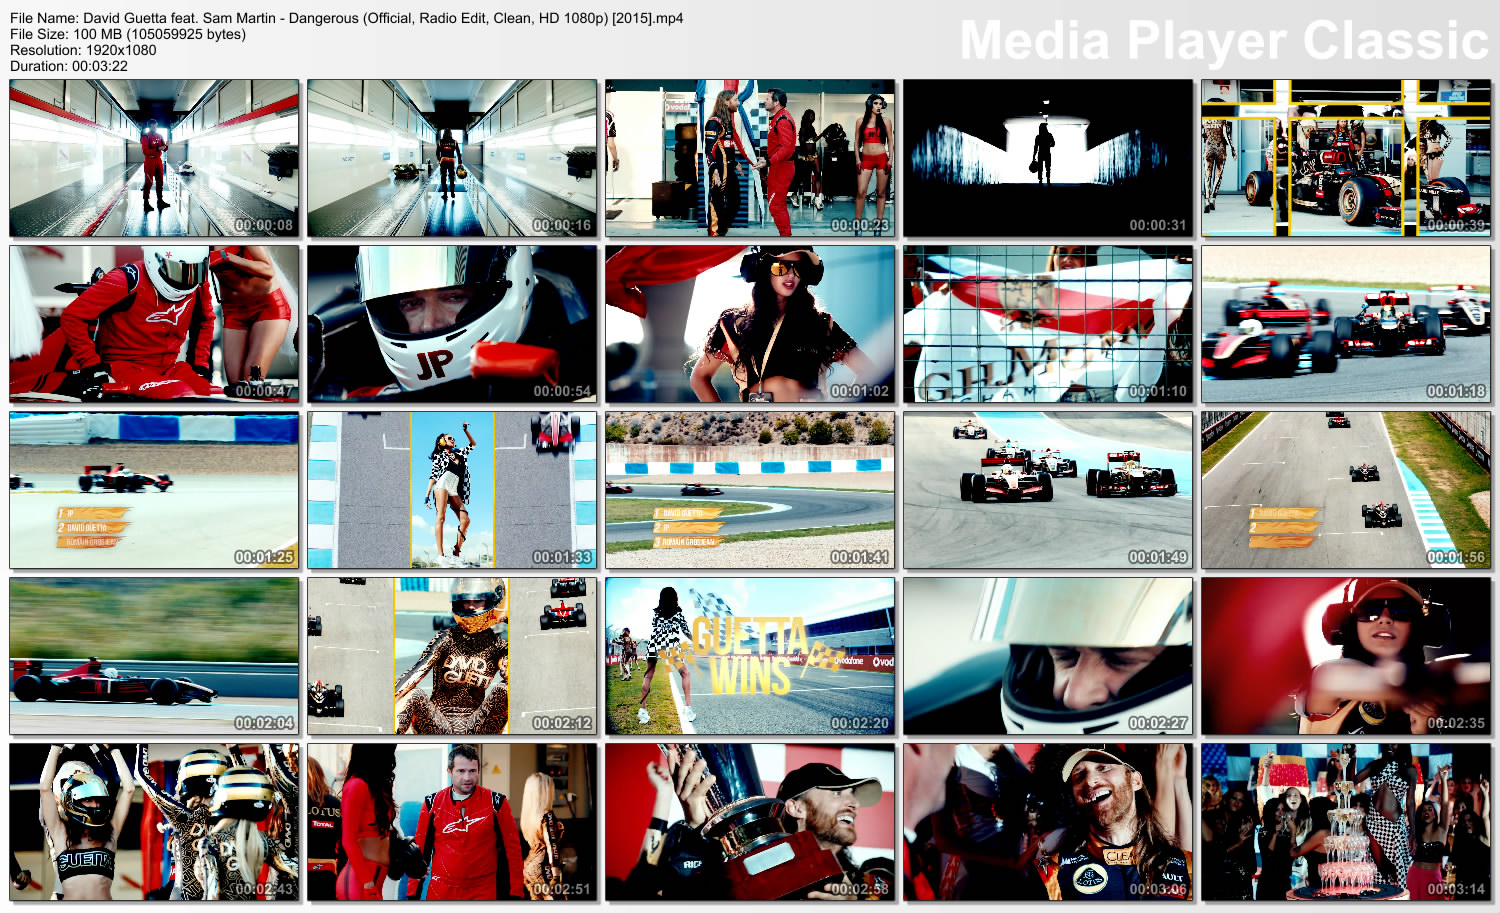The image size is (1500, 913).
Task: Select the frame at 00:00:16
Action: (x=452, y=158)
